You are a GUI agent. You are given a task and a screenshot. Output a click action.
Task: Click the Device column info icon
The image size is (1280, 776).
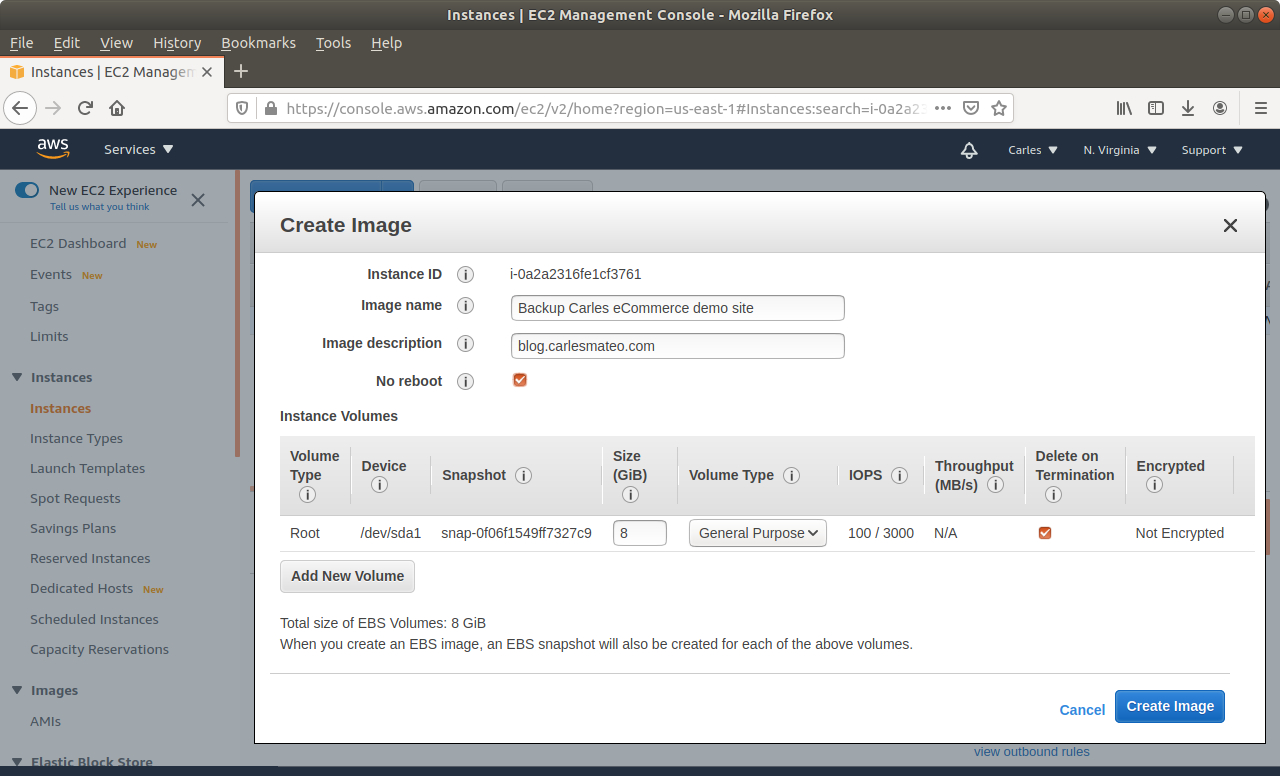(x=379, y=485)
